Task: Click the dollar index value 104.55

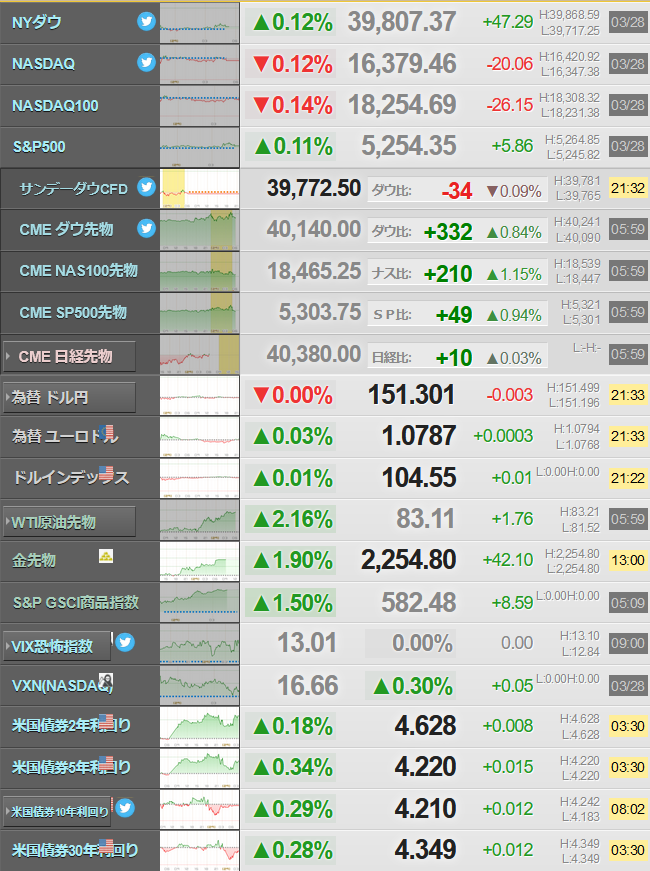Action: 419,478
